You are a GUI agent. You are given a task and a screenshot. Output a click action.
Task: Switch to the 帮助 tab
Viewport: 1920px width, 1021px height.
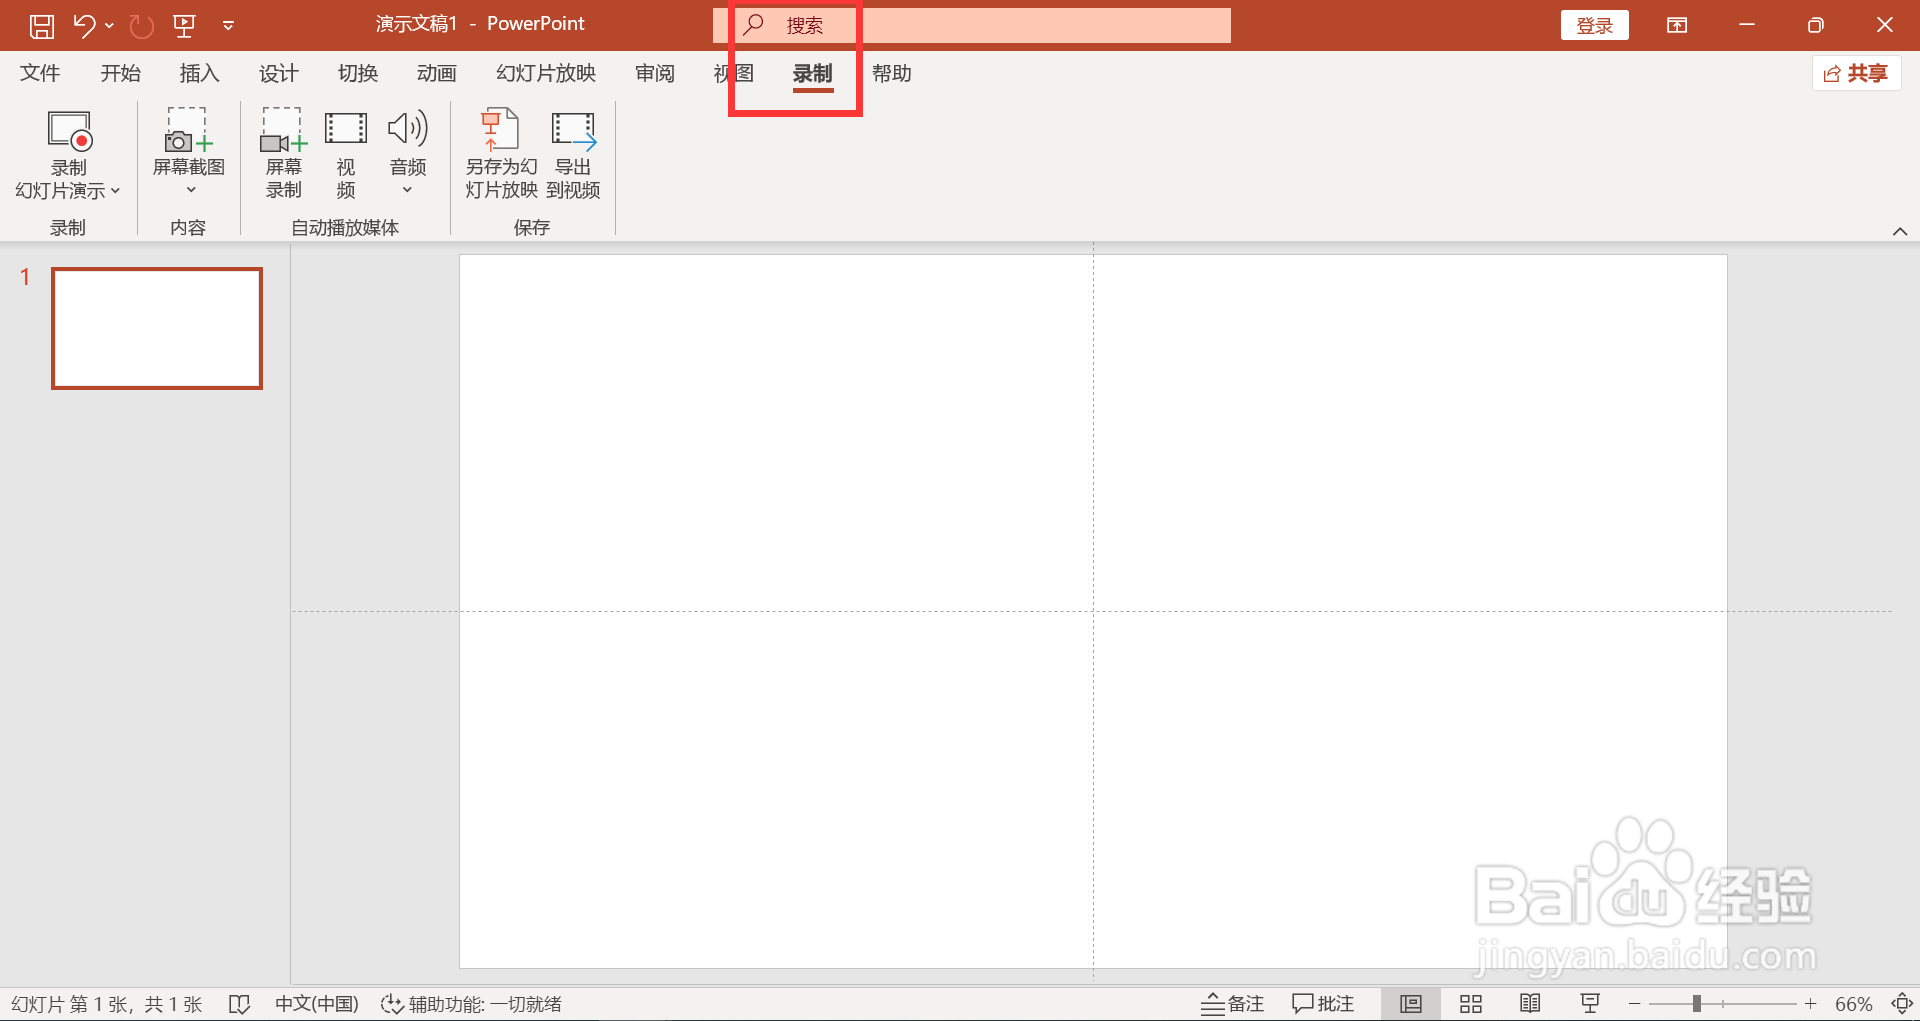point(892,73)
